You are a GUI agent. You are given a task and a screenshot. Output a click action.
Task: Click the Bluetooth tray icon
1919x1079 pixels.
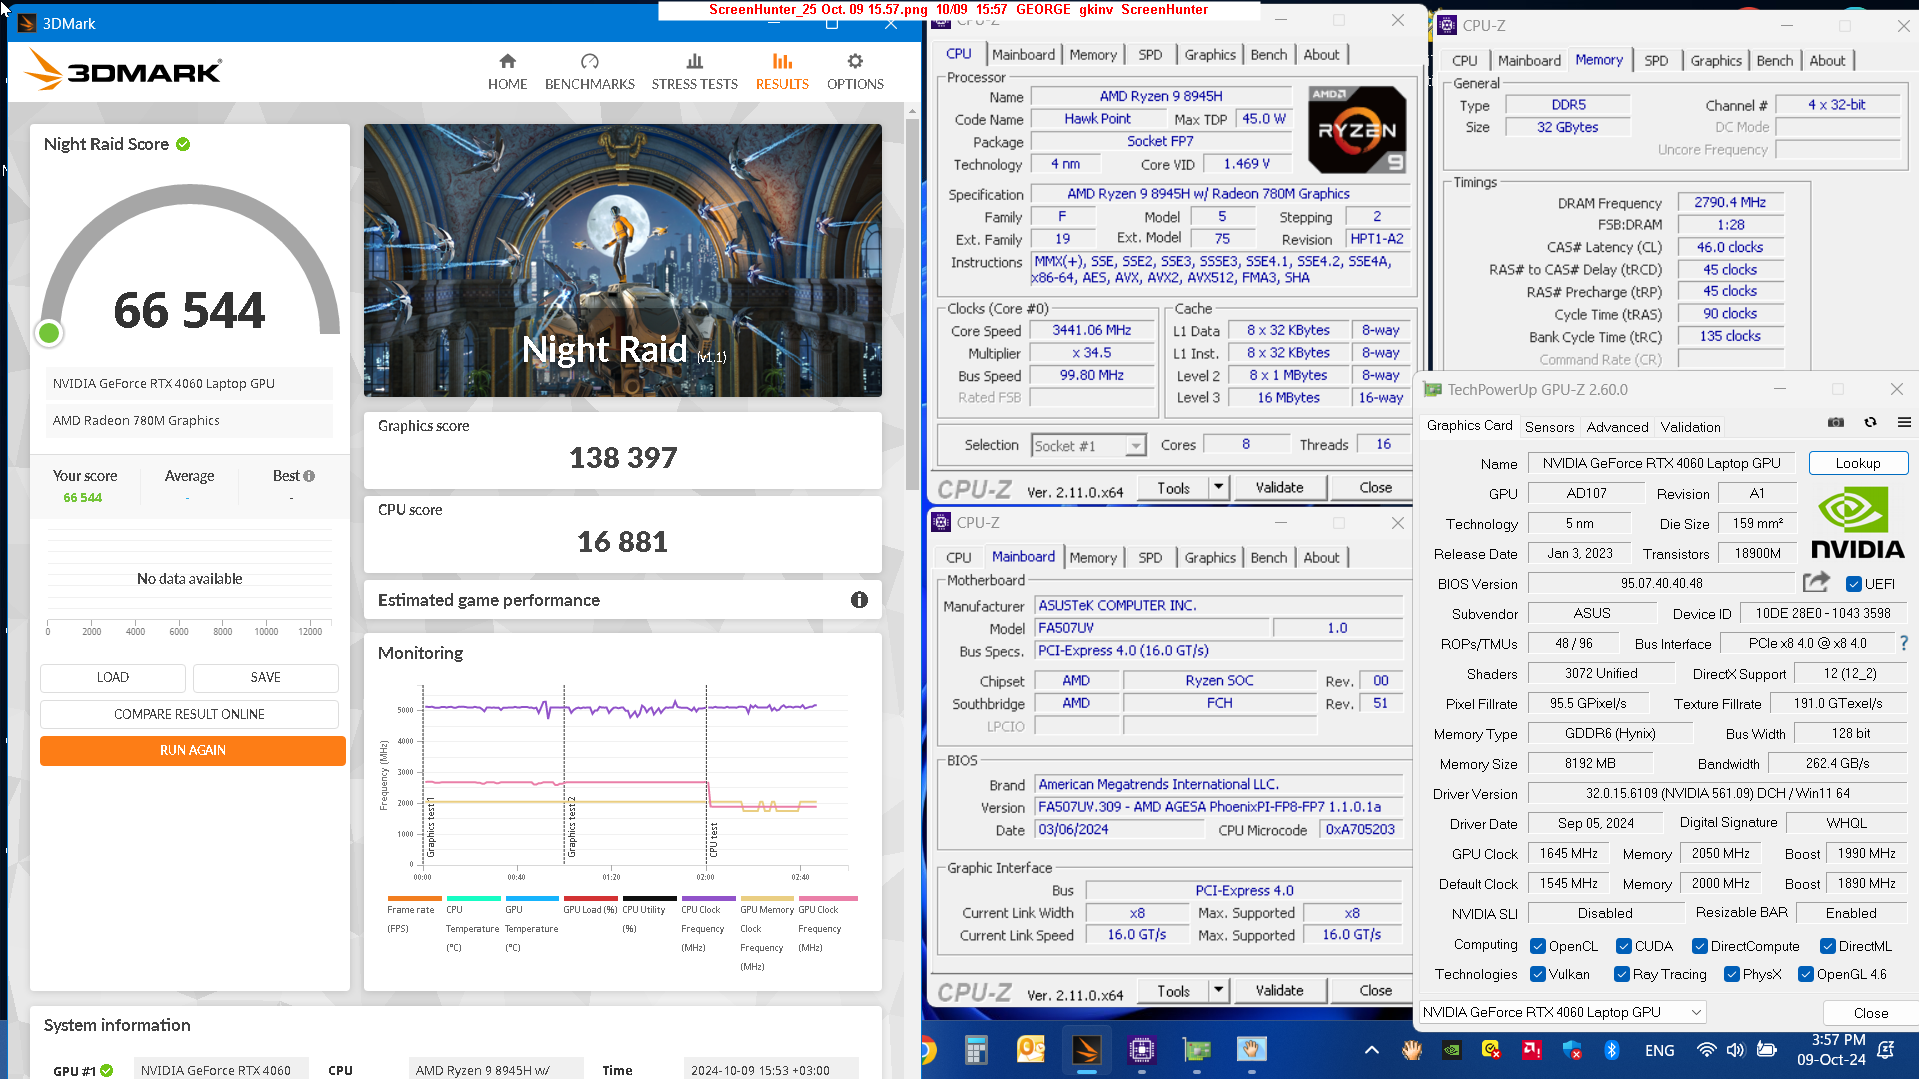[x=1611, y=1050]
